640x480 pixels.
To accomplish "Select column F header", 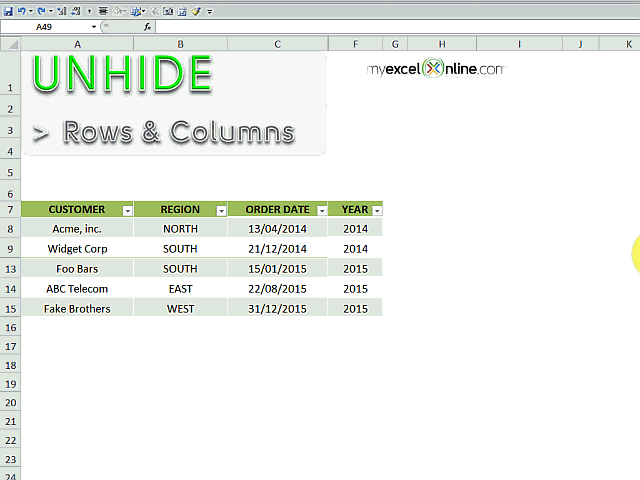I will coord(356,44).
